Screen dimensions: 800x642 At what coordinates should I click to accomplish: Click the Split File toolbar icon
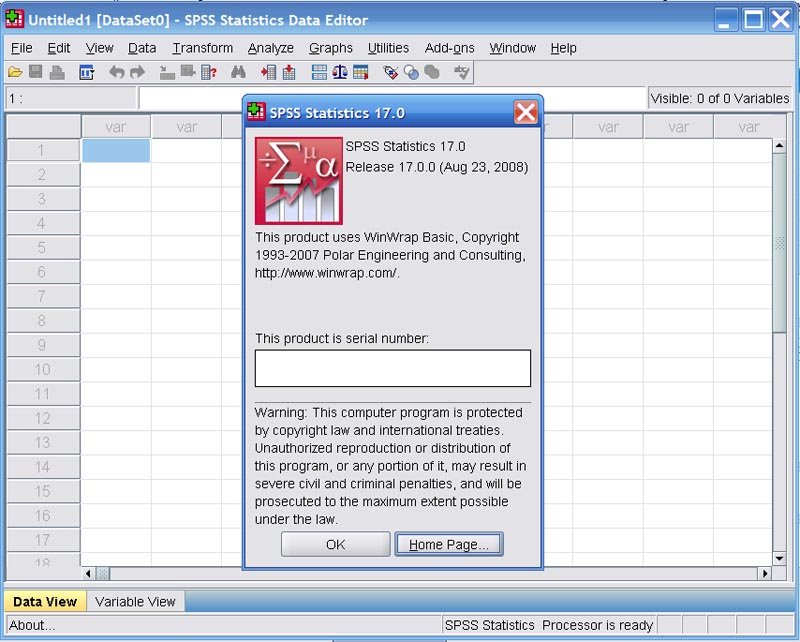[319, 72]
